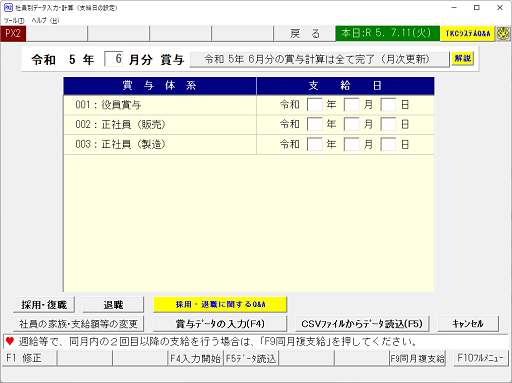This screenshot has height=383, width=512.
Task: Click the red heart icon in message bar
Action: pos(10,341)
